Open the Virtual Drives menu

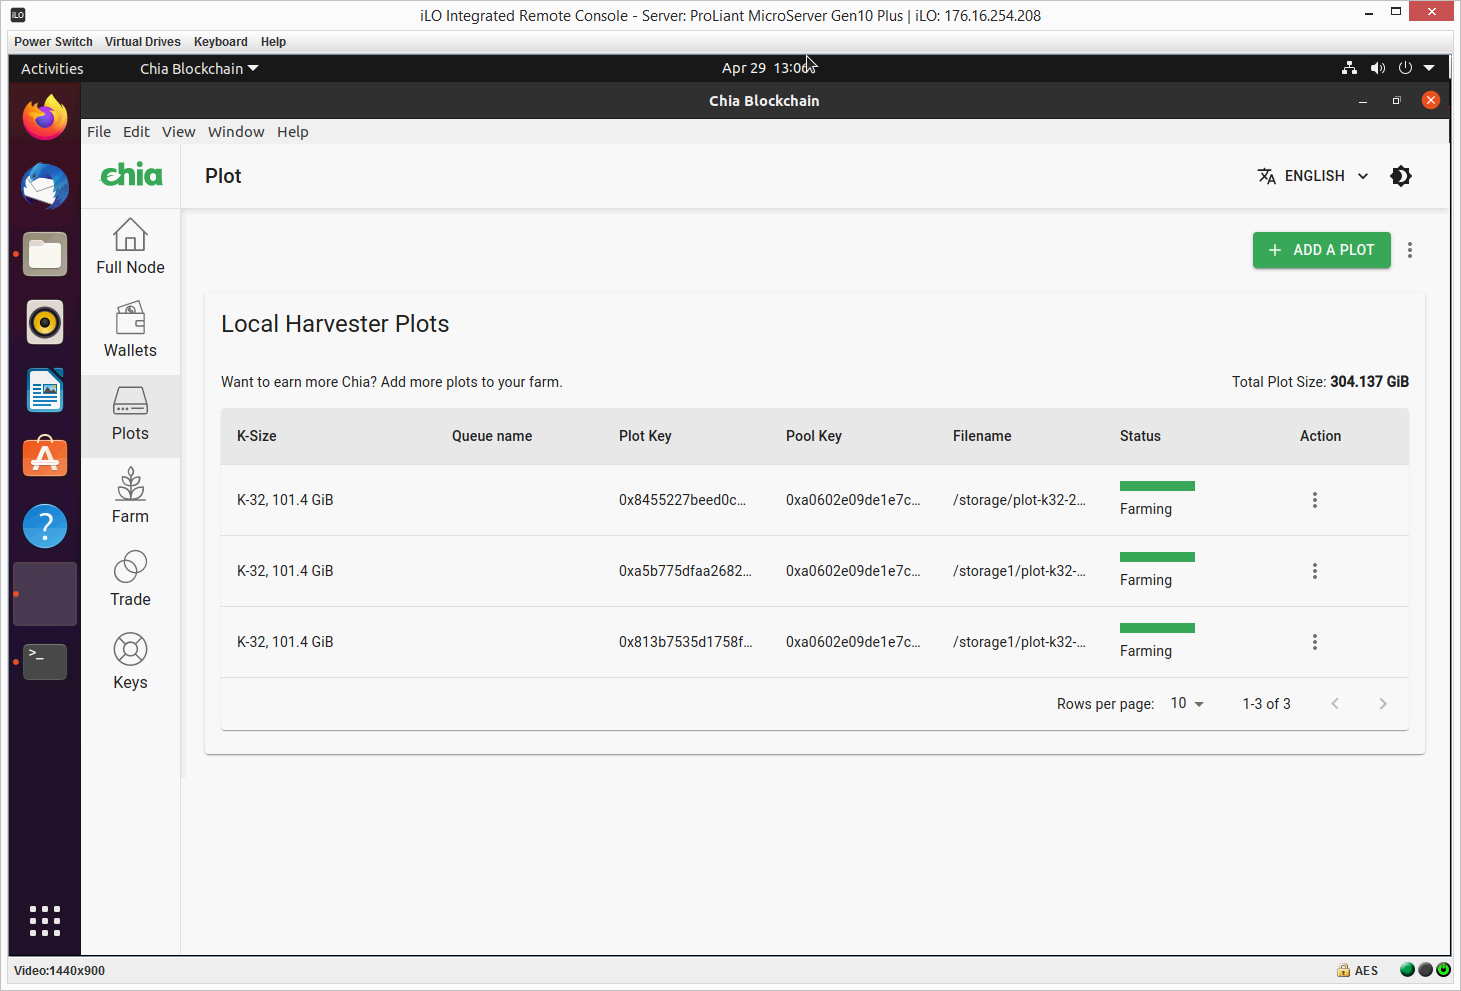[142, 41]
